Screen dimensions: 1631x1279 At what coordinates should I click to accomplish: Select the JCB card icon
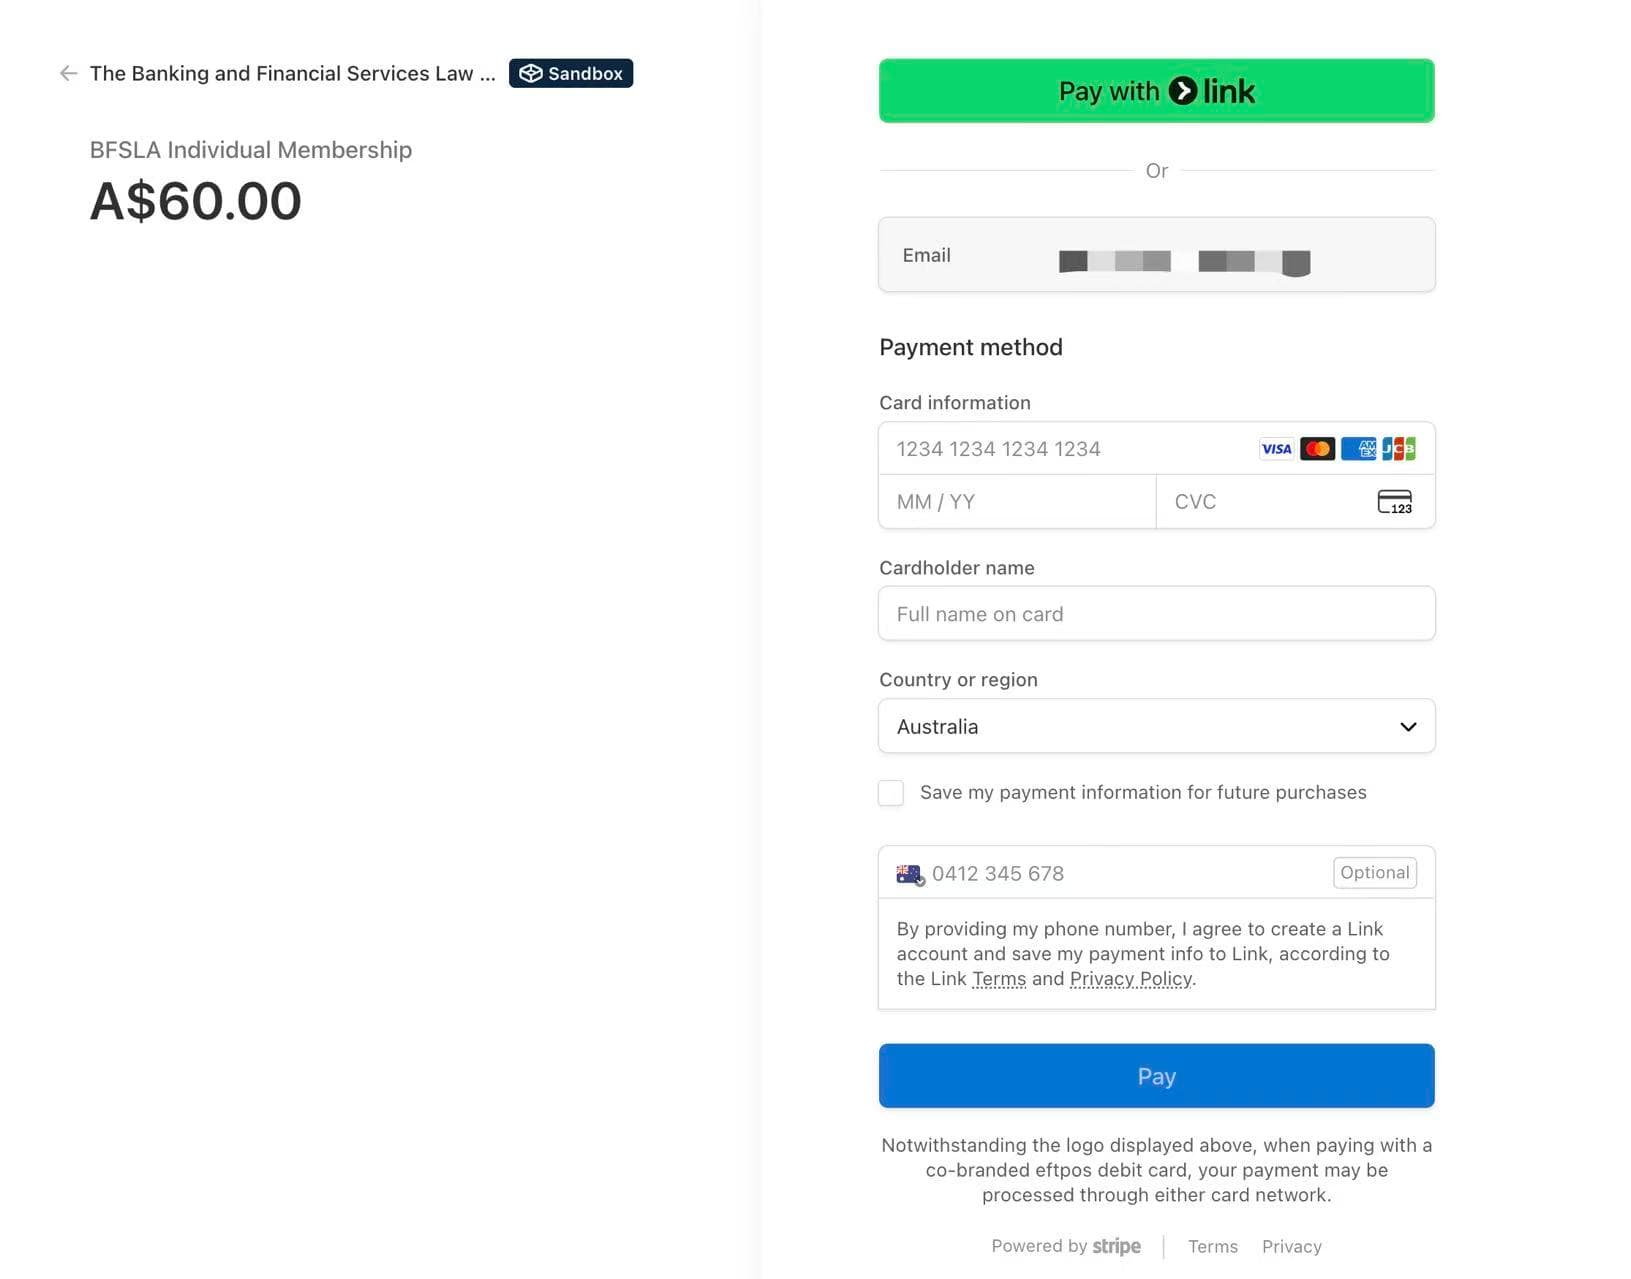pos(1401,448)
